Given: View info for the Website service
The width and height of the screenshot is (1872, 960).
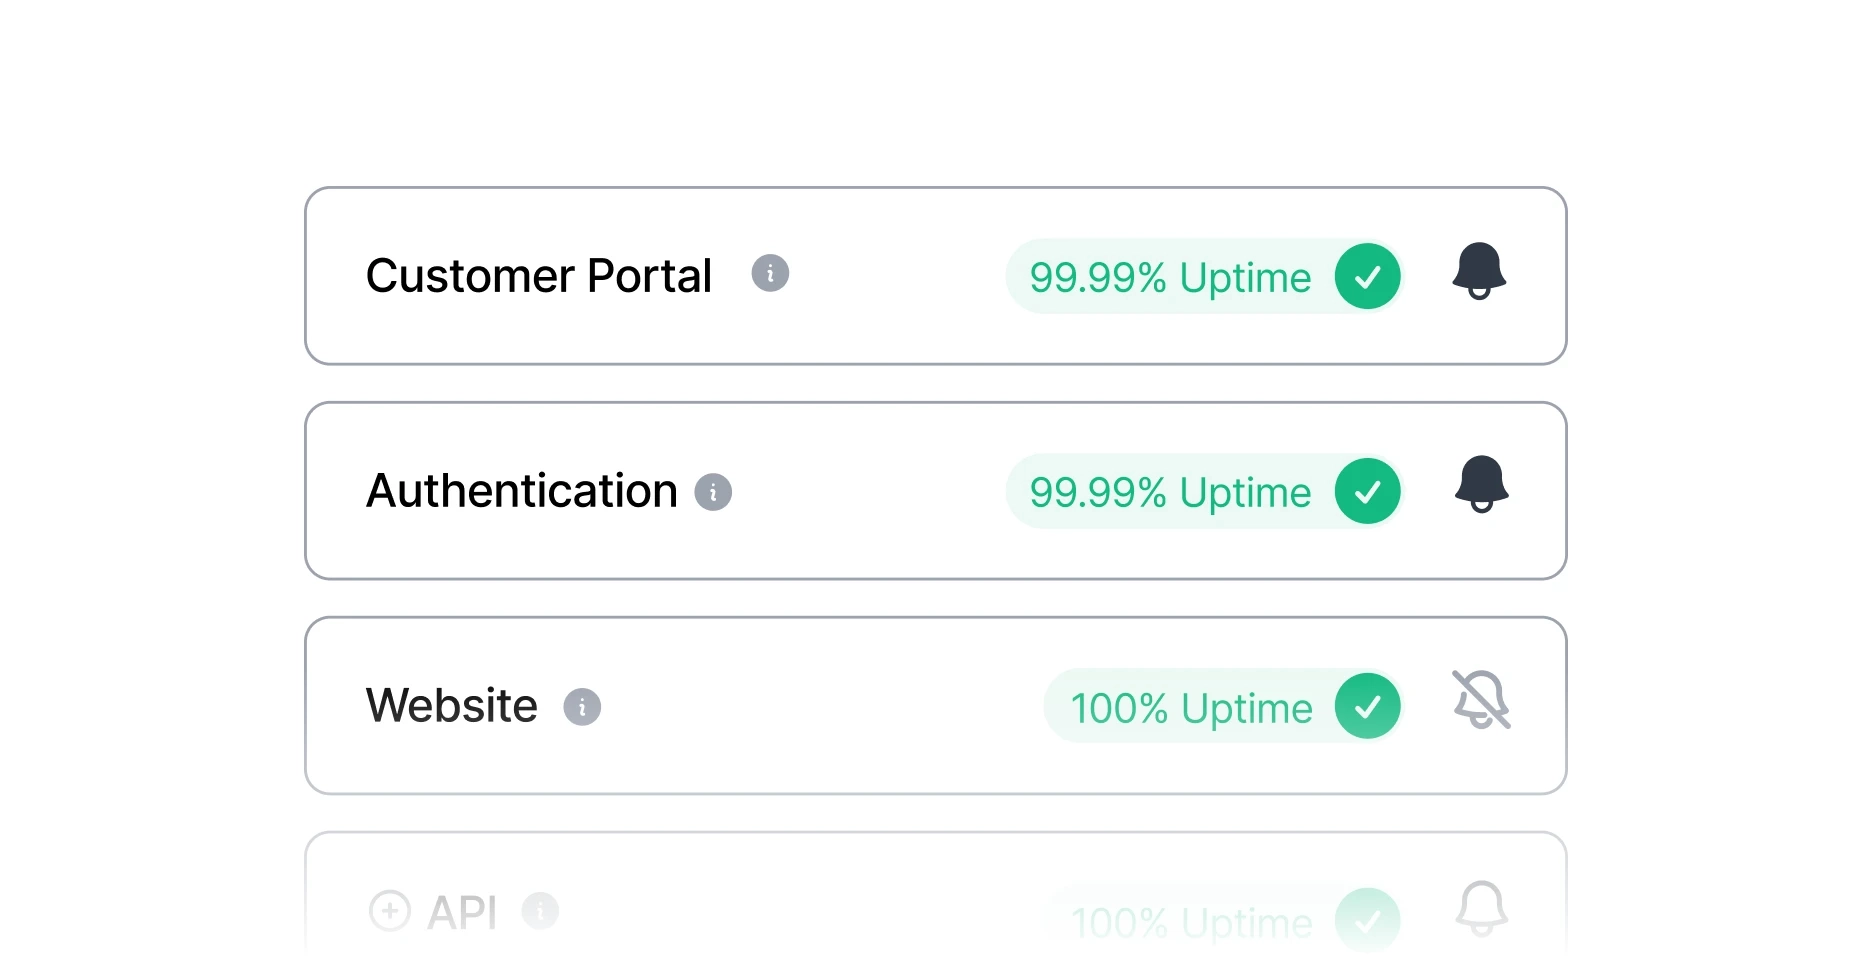Looking at the screenshot, I should (583, 706).
